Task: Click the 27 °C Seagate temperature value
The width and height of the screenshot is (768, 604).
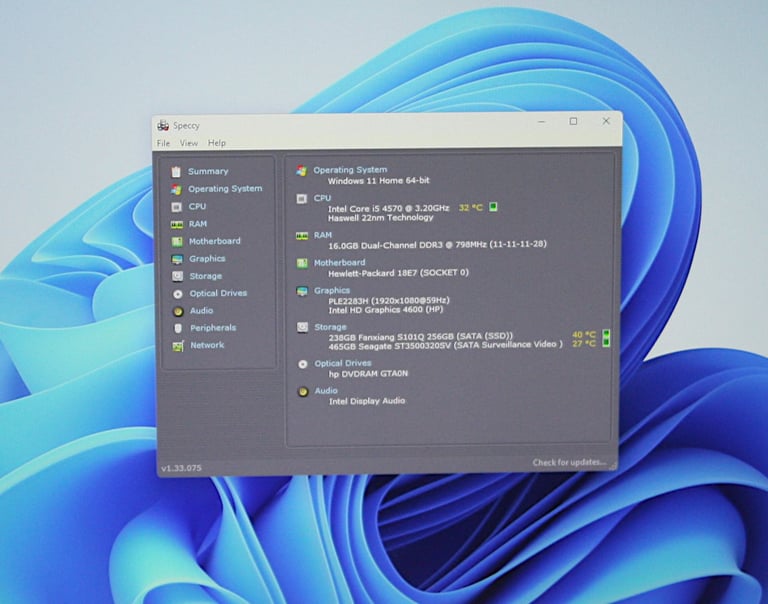Action: [x=584, y=343]
